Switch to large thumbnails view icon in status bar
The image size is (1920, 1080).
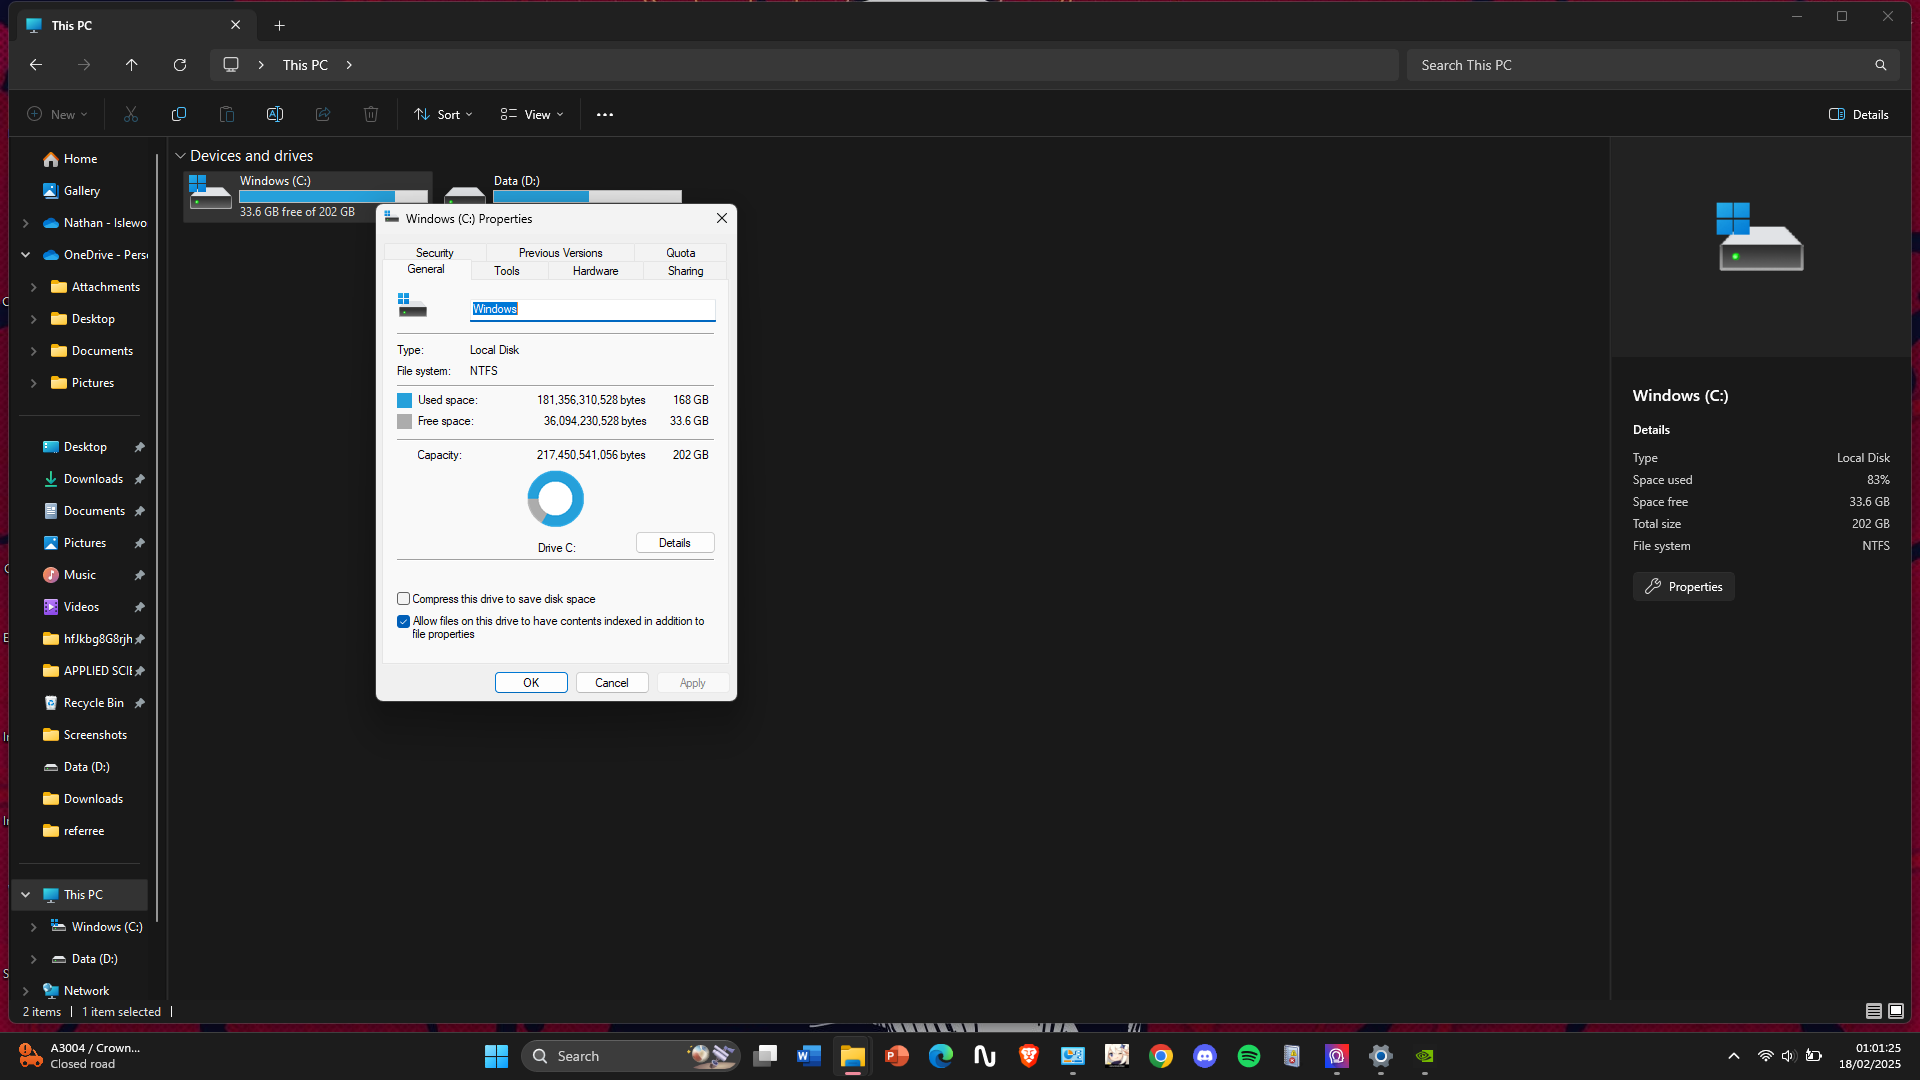pyautogui.click(x=1896, y=1011)
